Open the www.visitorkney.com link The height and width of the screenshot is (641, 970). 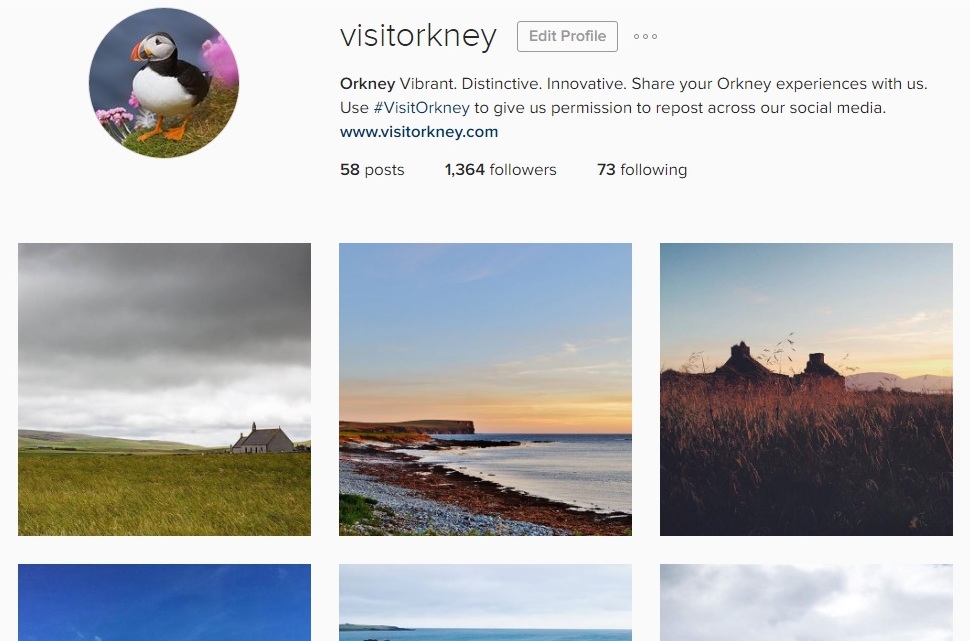pyautogui.click(x=419, y=132)
